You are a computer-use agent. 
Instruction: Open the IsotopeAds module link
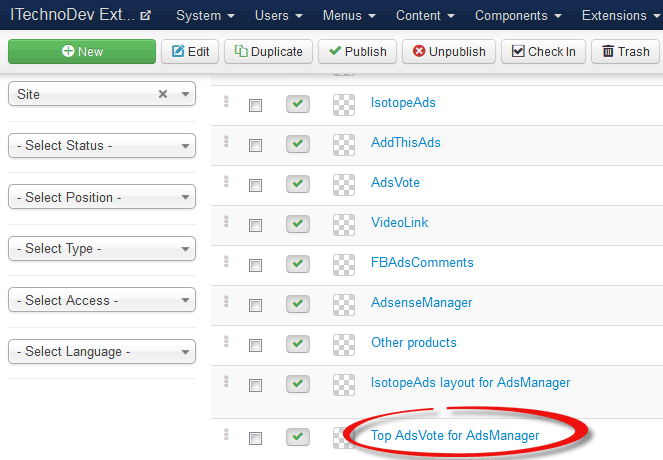coord(403,103)
